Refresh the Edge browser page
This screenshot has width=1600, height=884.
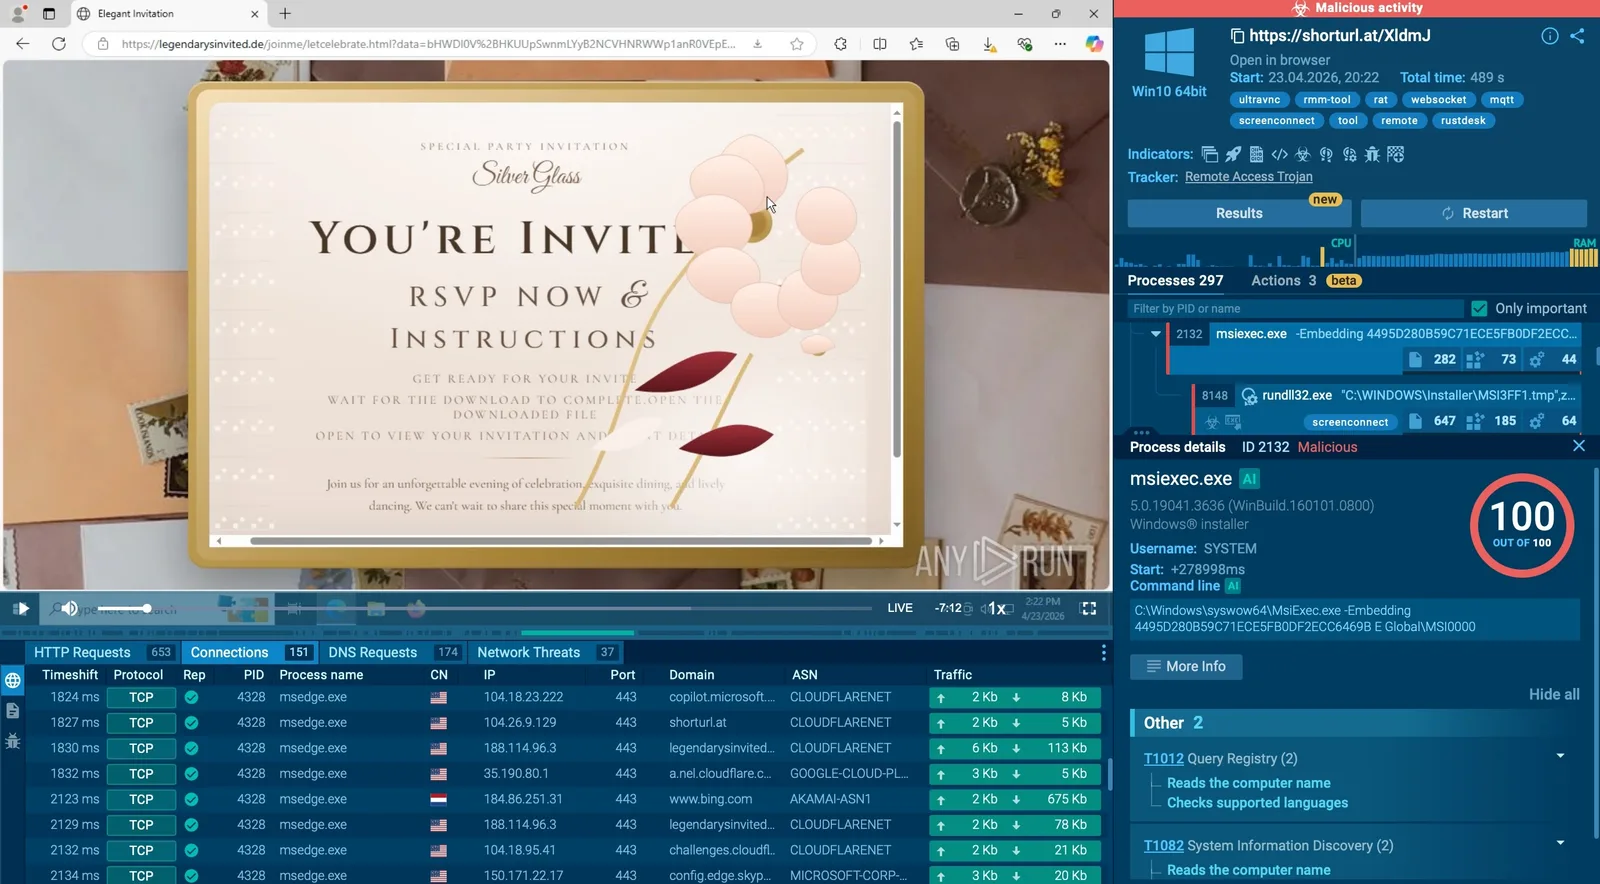[x=59, y=44]
